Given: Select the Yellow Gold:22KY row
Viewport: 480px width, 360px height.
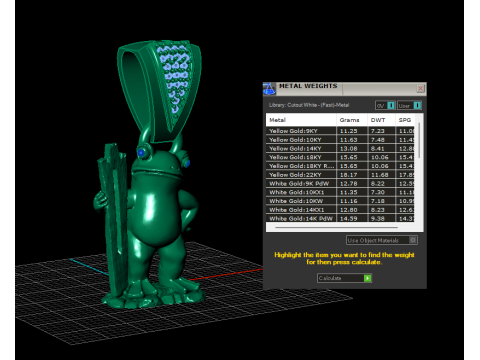Looking at the screenshot, I should click(340, 175).
